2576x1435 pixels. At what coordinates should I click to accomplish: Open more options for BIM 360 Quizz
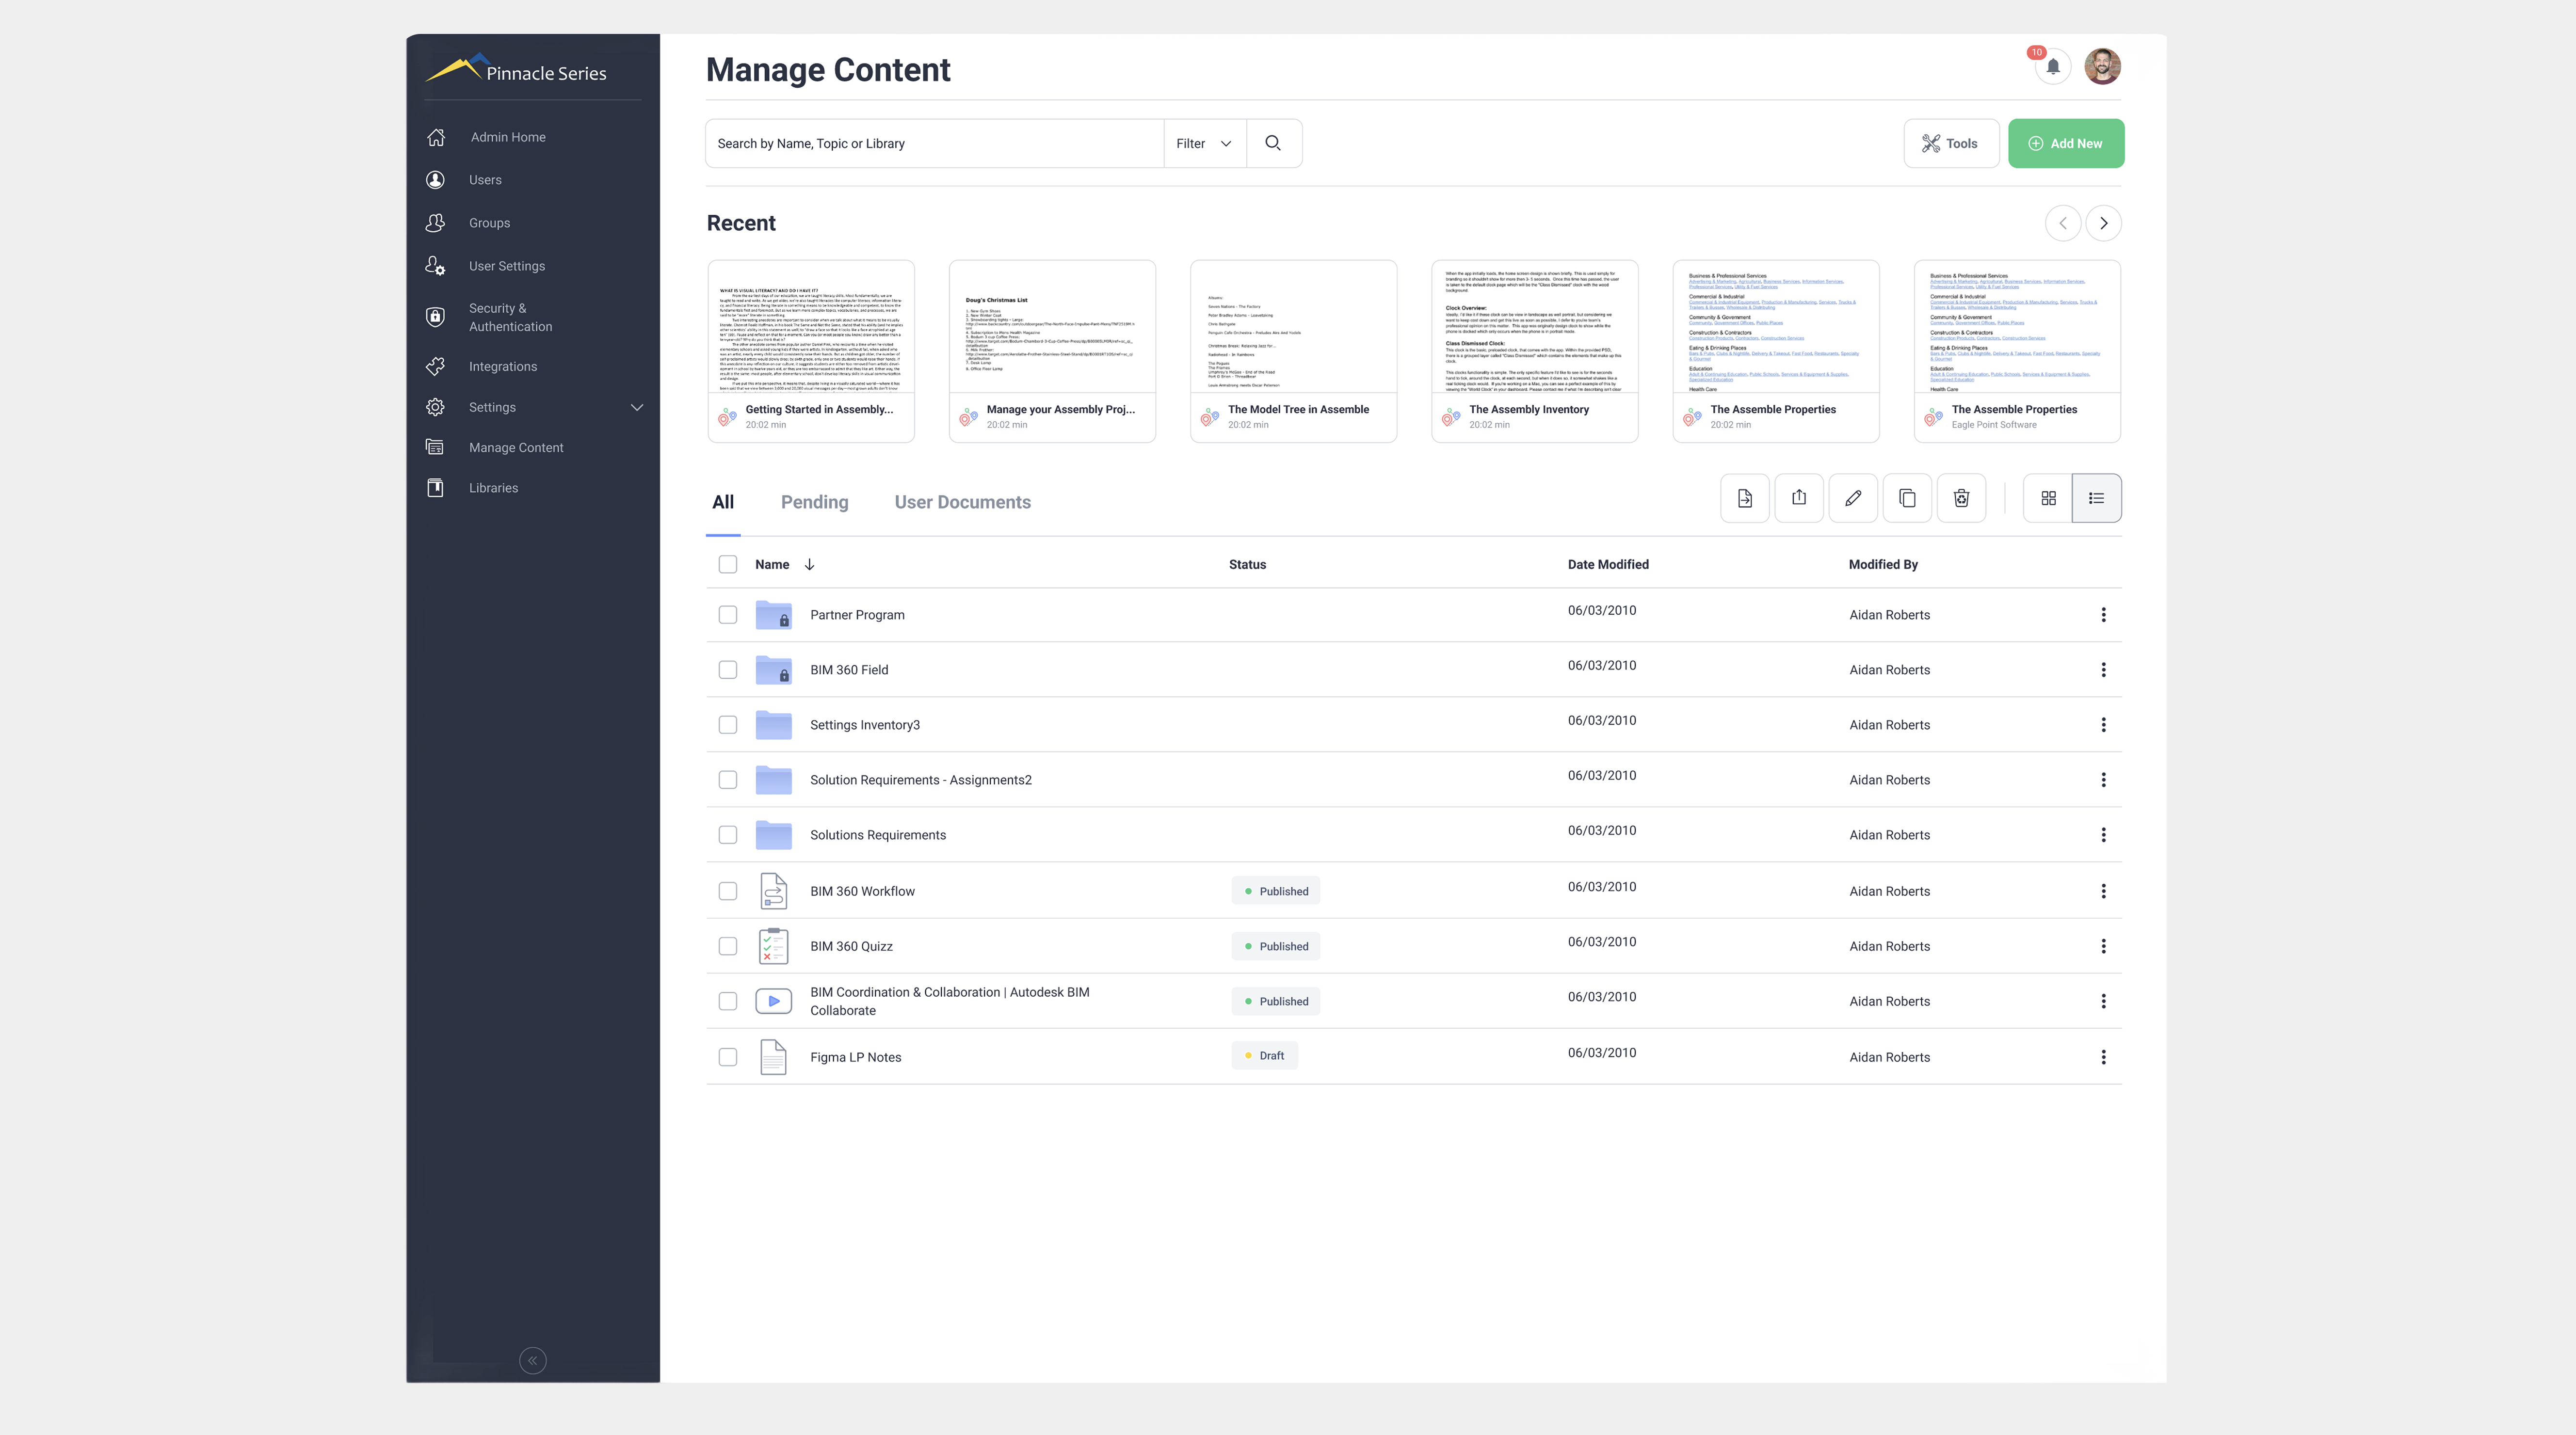click(x=2103, y=946)
